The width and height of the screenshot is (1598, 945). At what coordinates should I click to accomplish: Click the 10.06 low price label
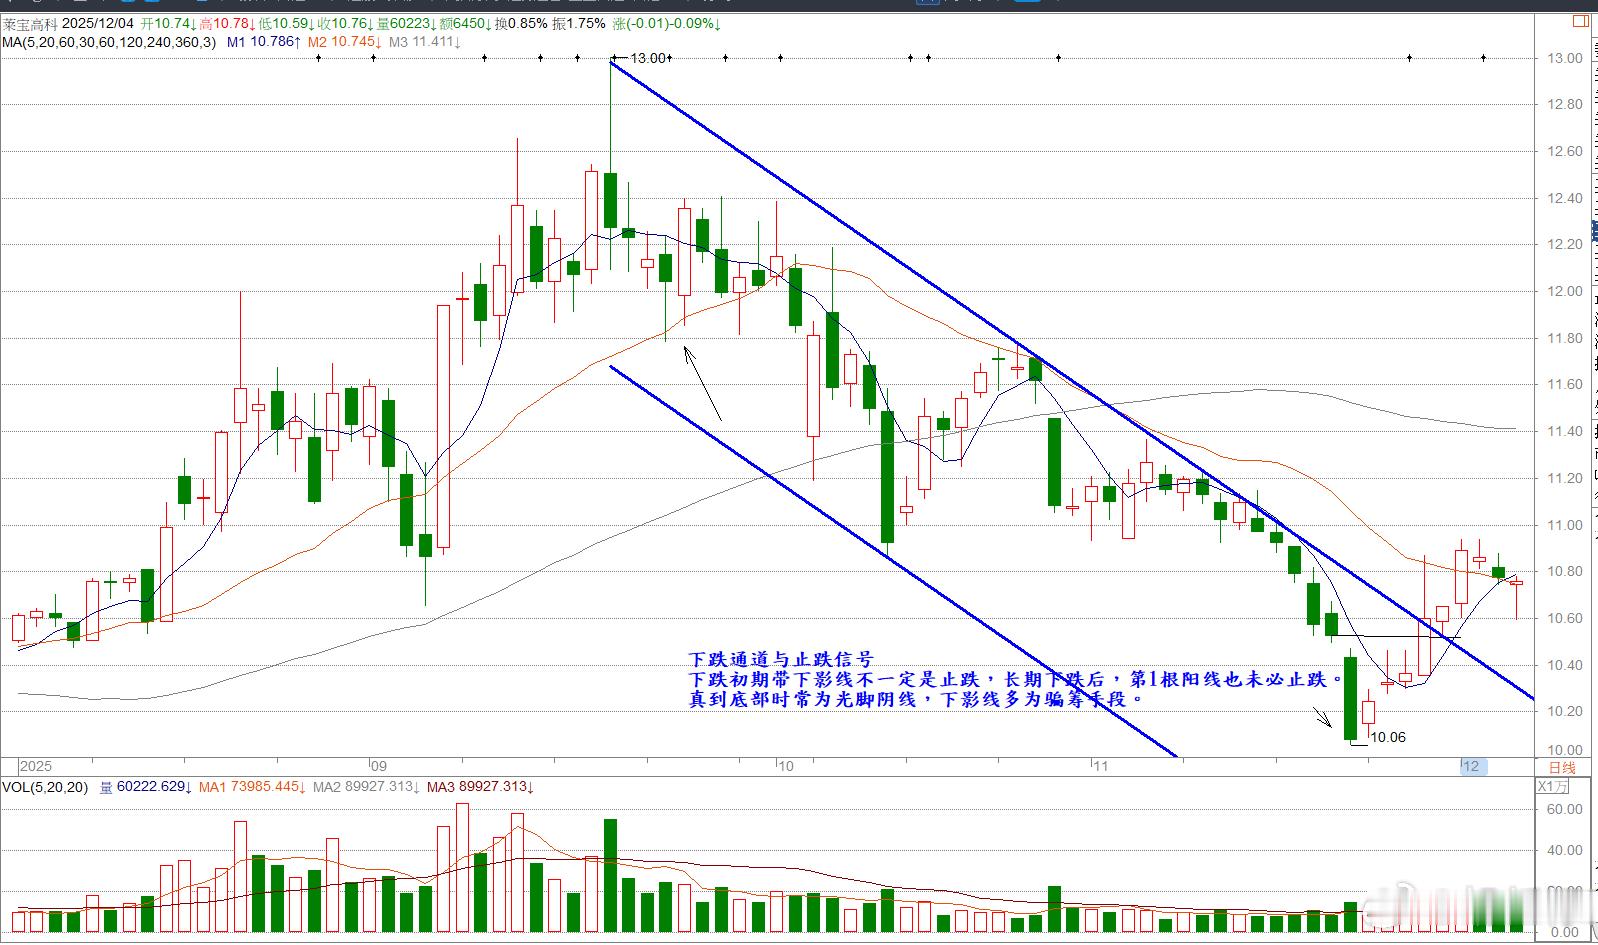1388,737
